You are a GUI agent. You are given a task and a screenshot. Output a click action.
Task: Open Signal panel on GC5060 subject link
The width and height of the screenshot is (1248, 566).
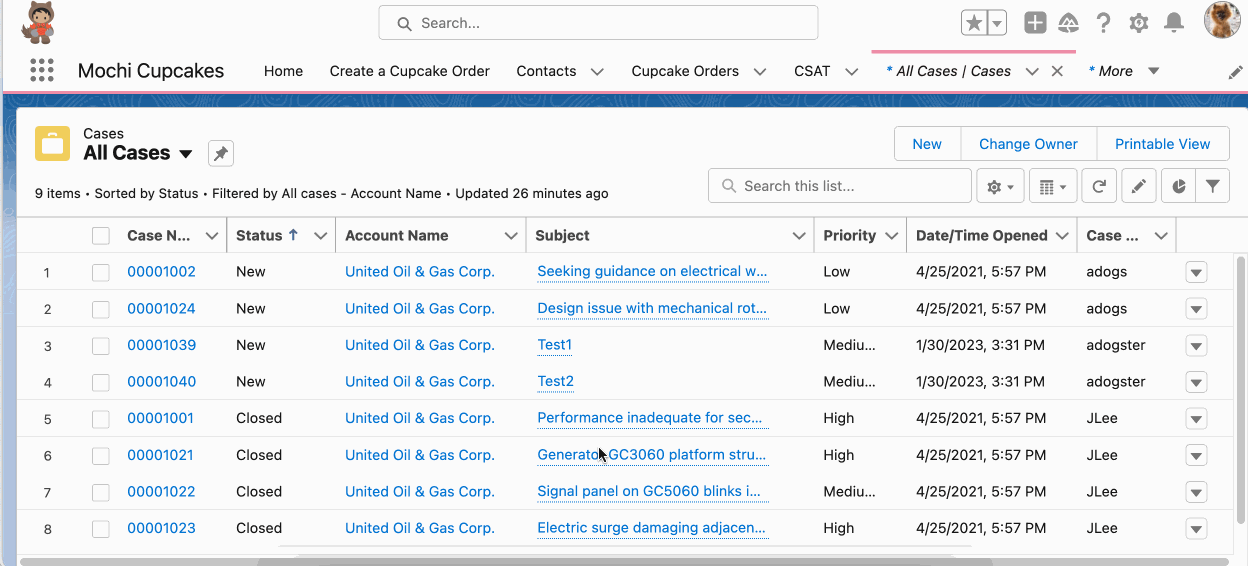click(649, 491)
